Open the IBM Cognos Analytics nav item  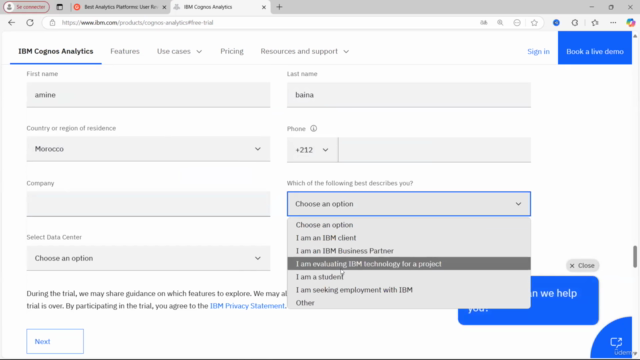[56, 51]
